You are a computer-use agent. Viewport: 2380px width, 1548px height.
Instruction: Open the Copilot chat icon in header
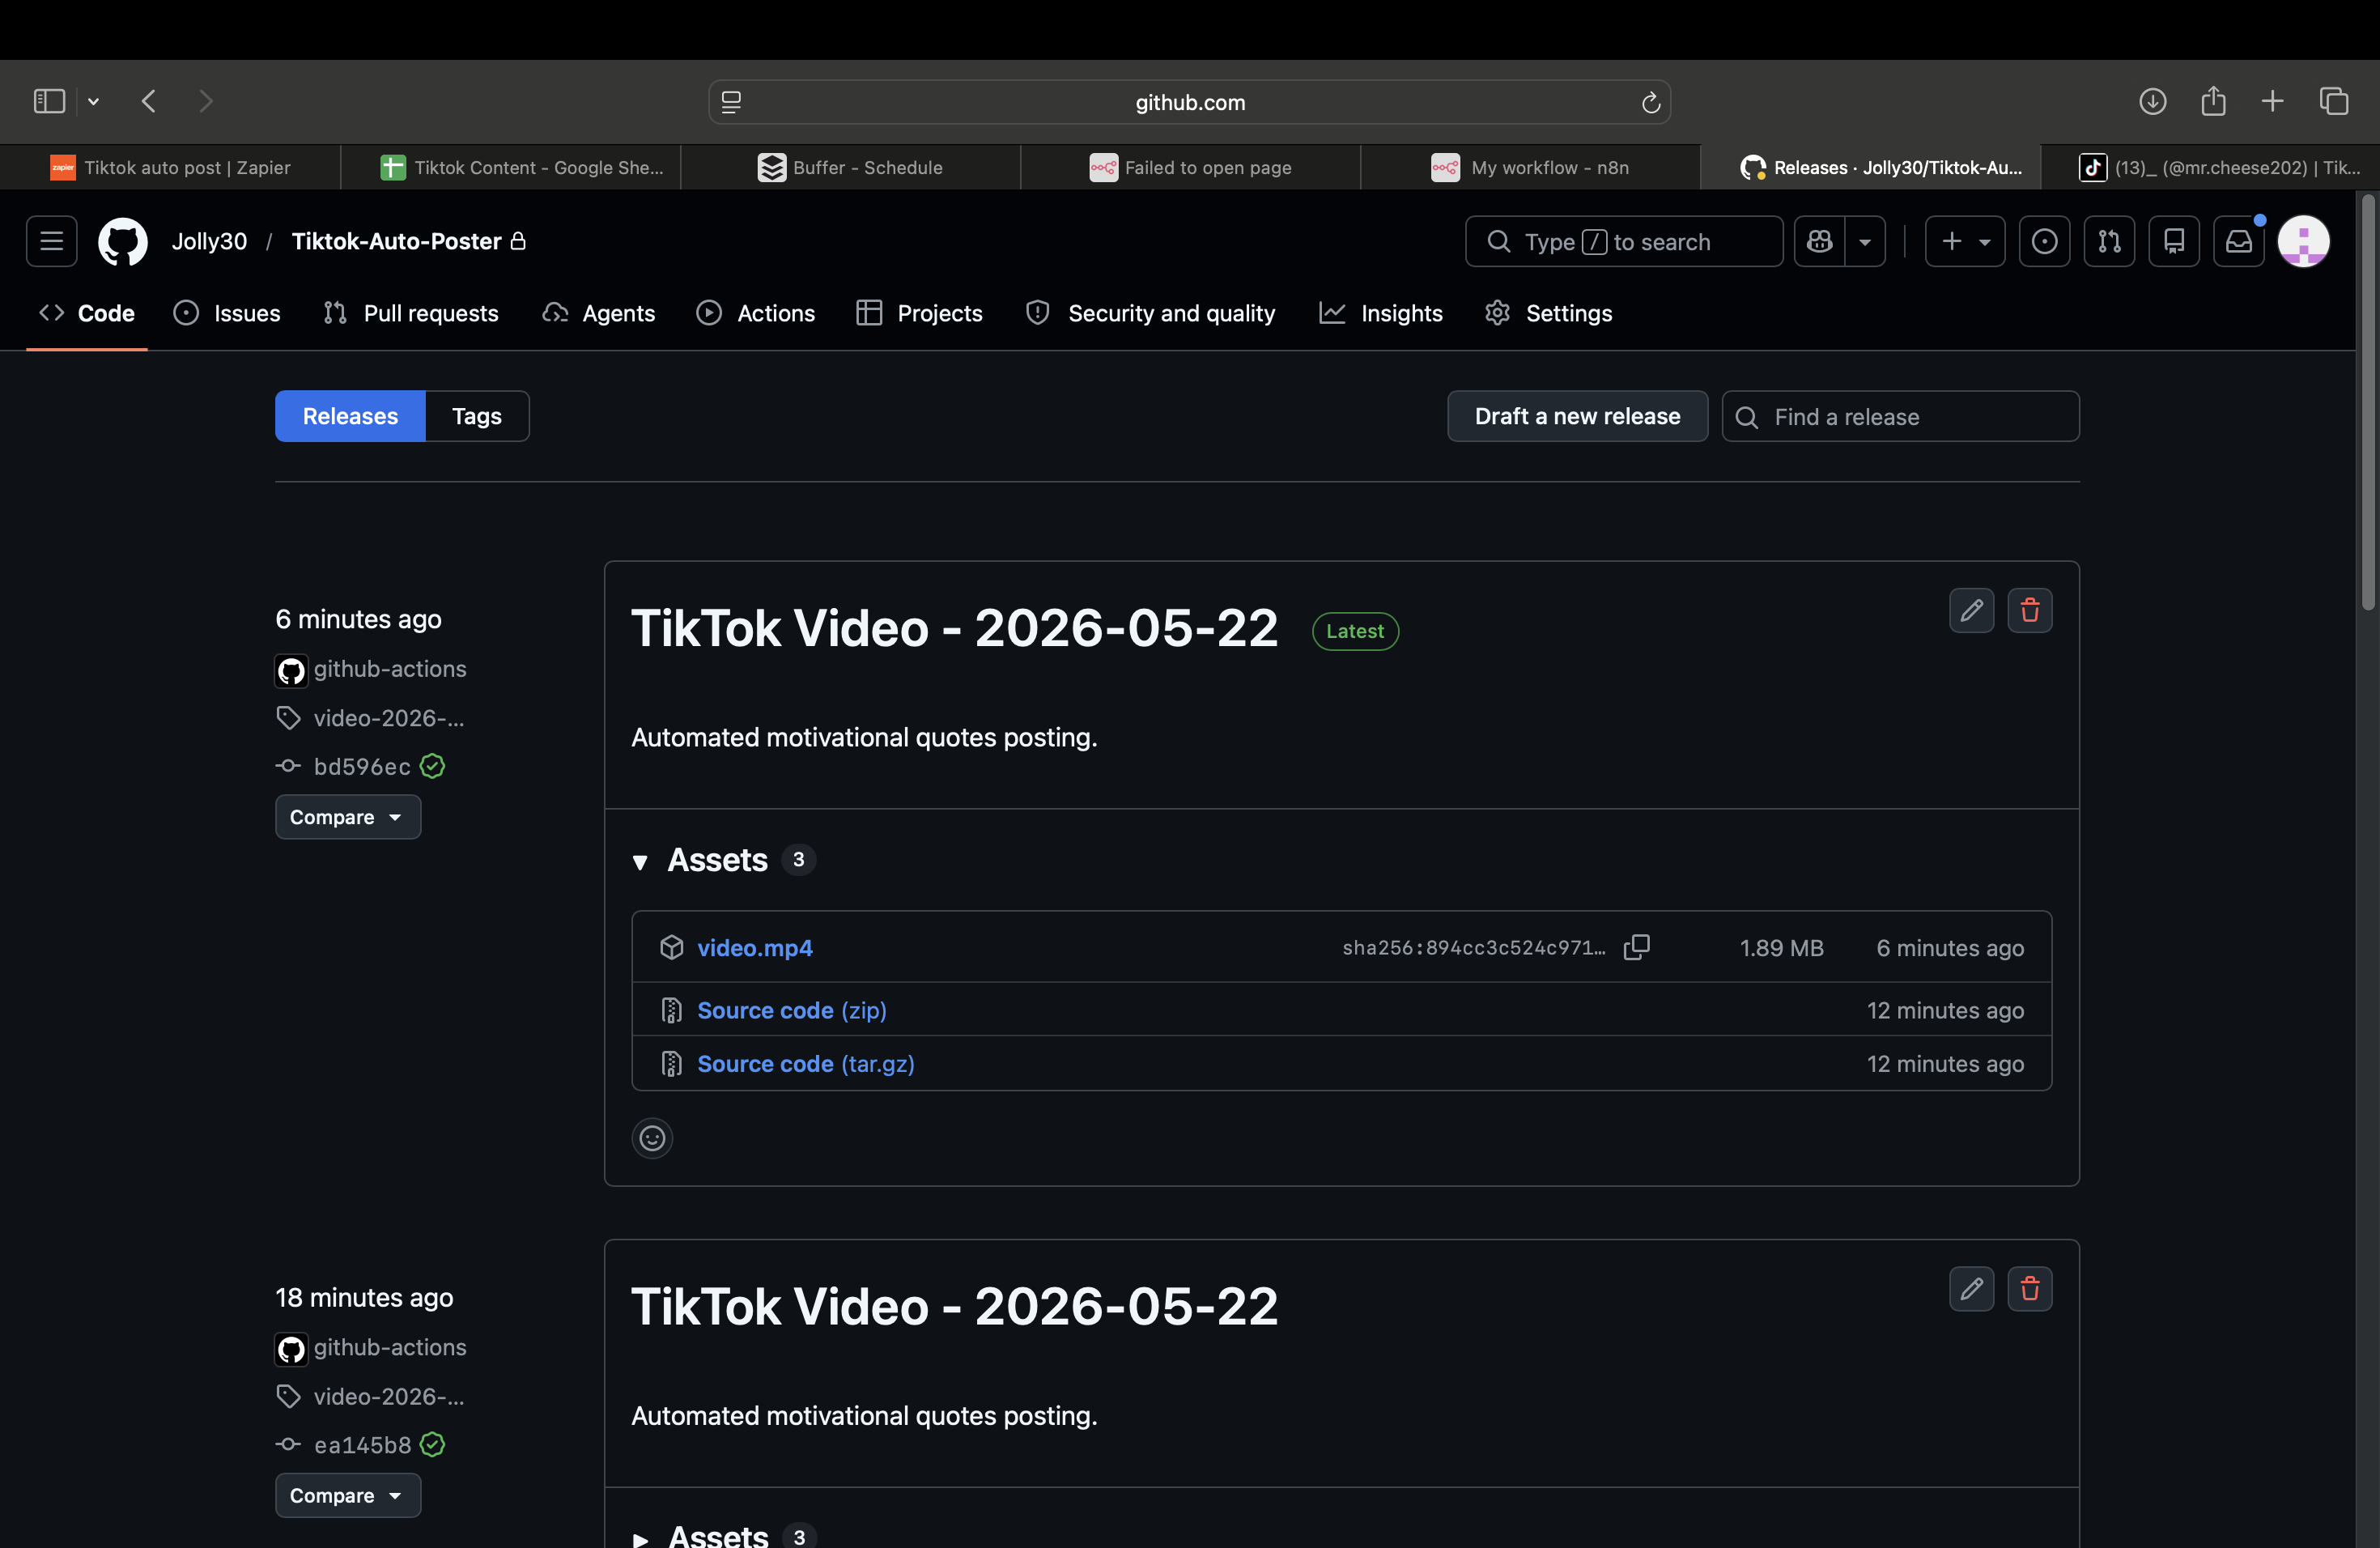(1819, 241)
